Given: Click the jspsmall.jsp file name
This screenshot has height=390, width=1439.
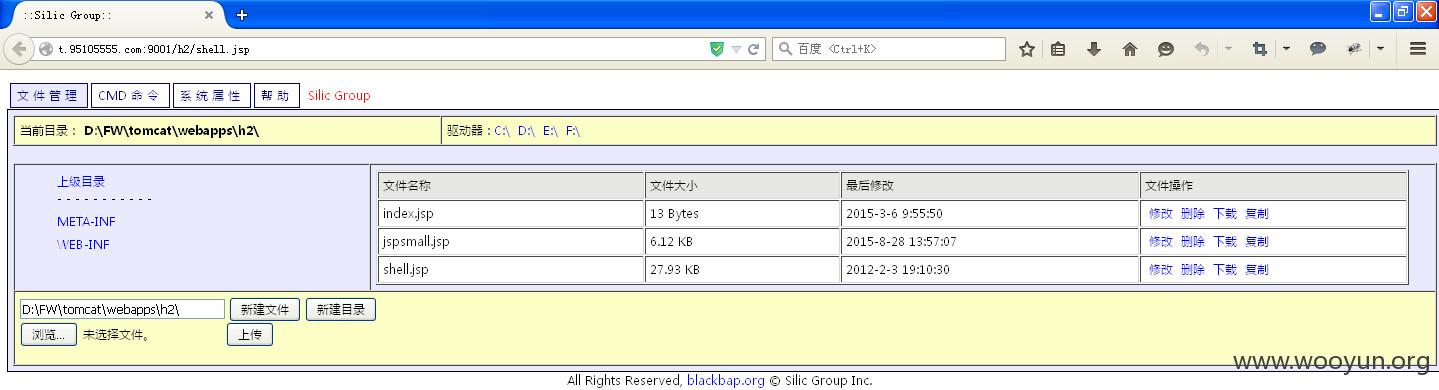Looking at the screenshot, I should [416, 242].
